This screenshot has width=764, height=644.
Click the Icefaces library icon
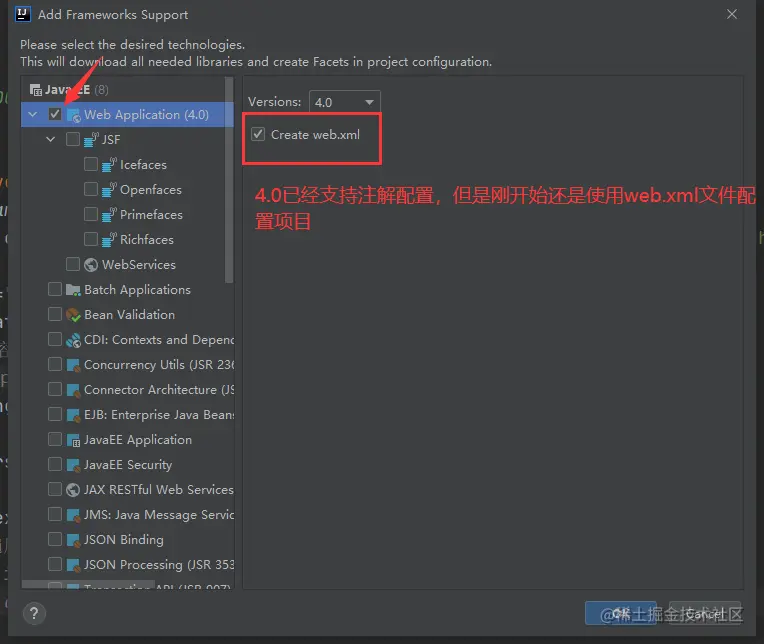[109, 165]
